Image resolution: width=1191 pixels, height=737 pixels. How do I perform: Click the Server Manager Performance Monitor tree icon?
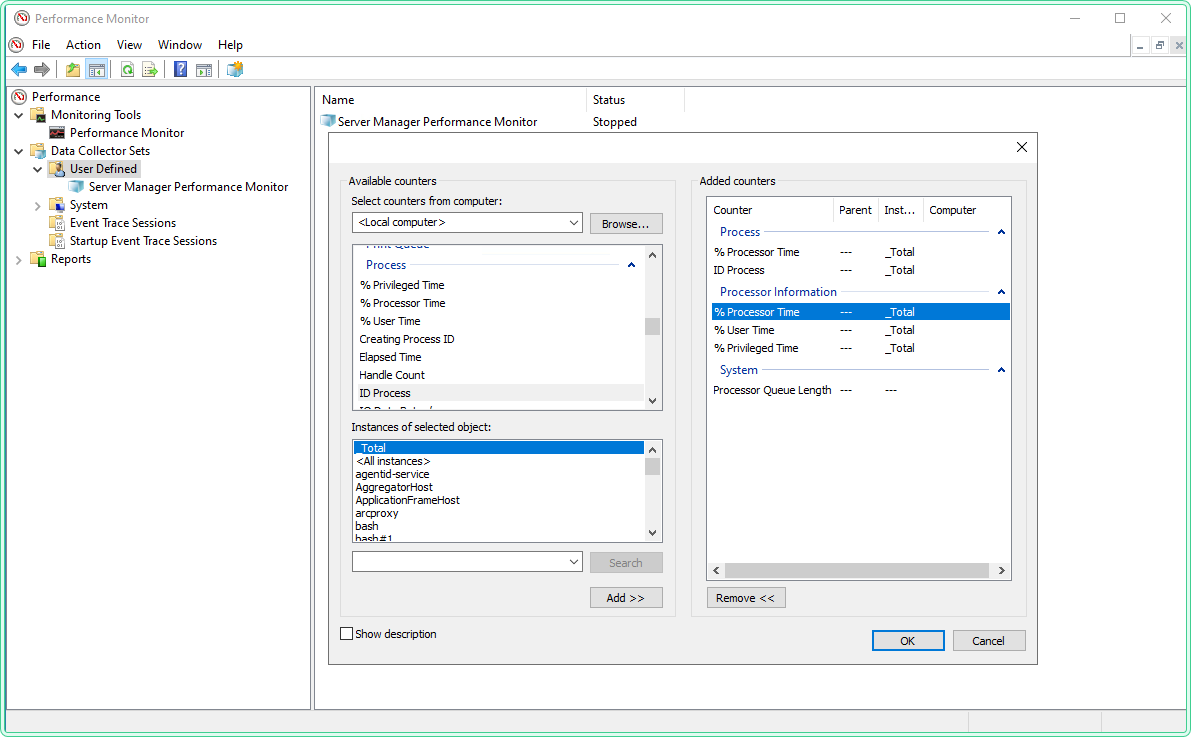(76, 187)
